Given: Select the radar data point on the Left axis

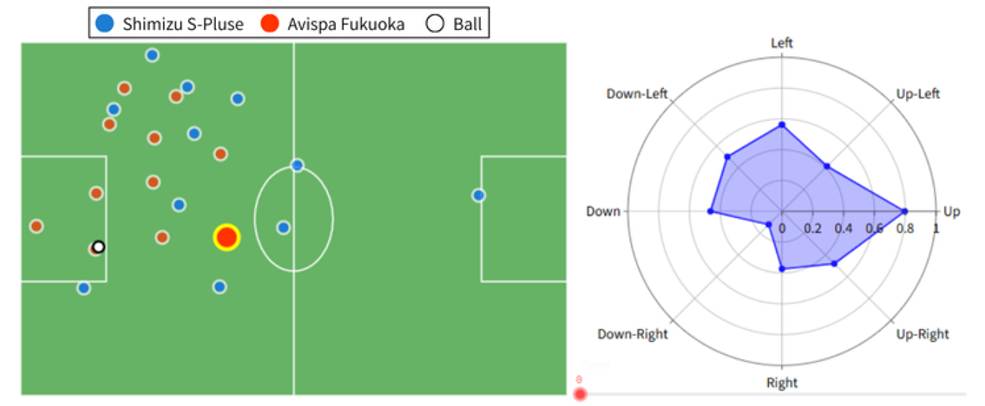Looking at the screenshot, I should point(782,125).
